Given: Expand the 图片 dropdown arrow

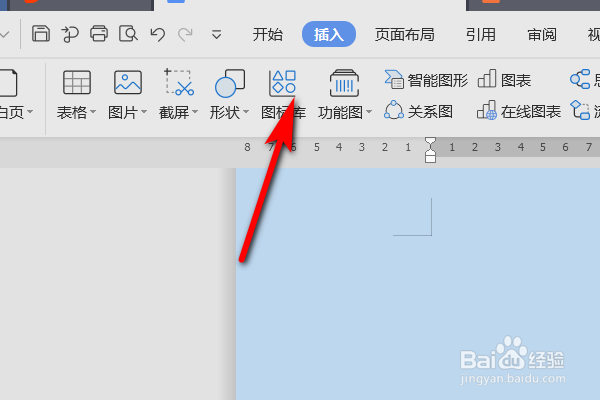Looking at the screenshot, I should point(144,112).
